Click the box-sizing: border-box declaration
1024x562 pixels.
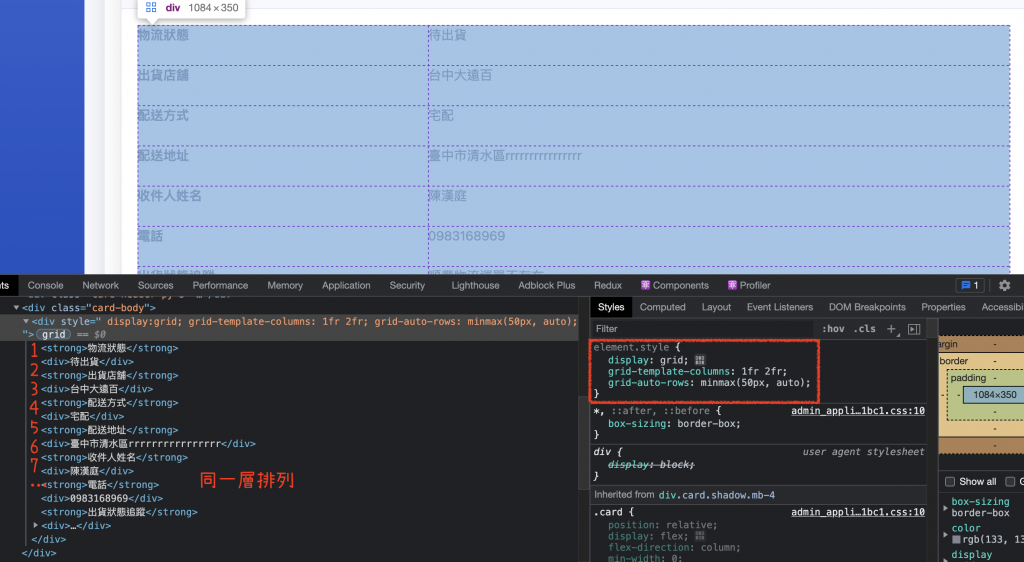pyautogui.click(x=674, y=424)
